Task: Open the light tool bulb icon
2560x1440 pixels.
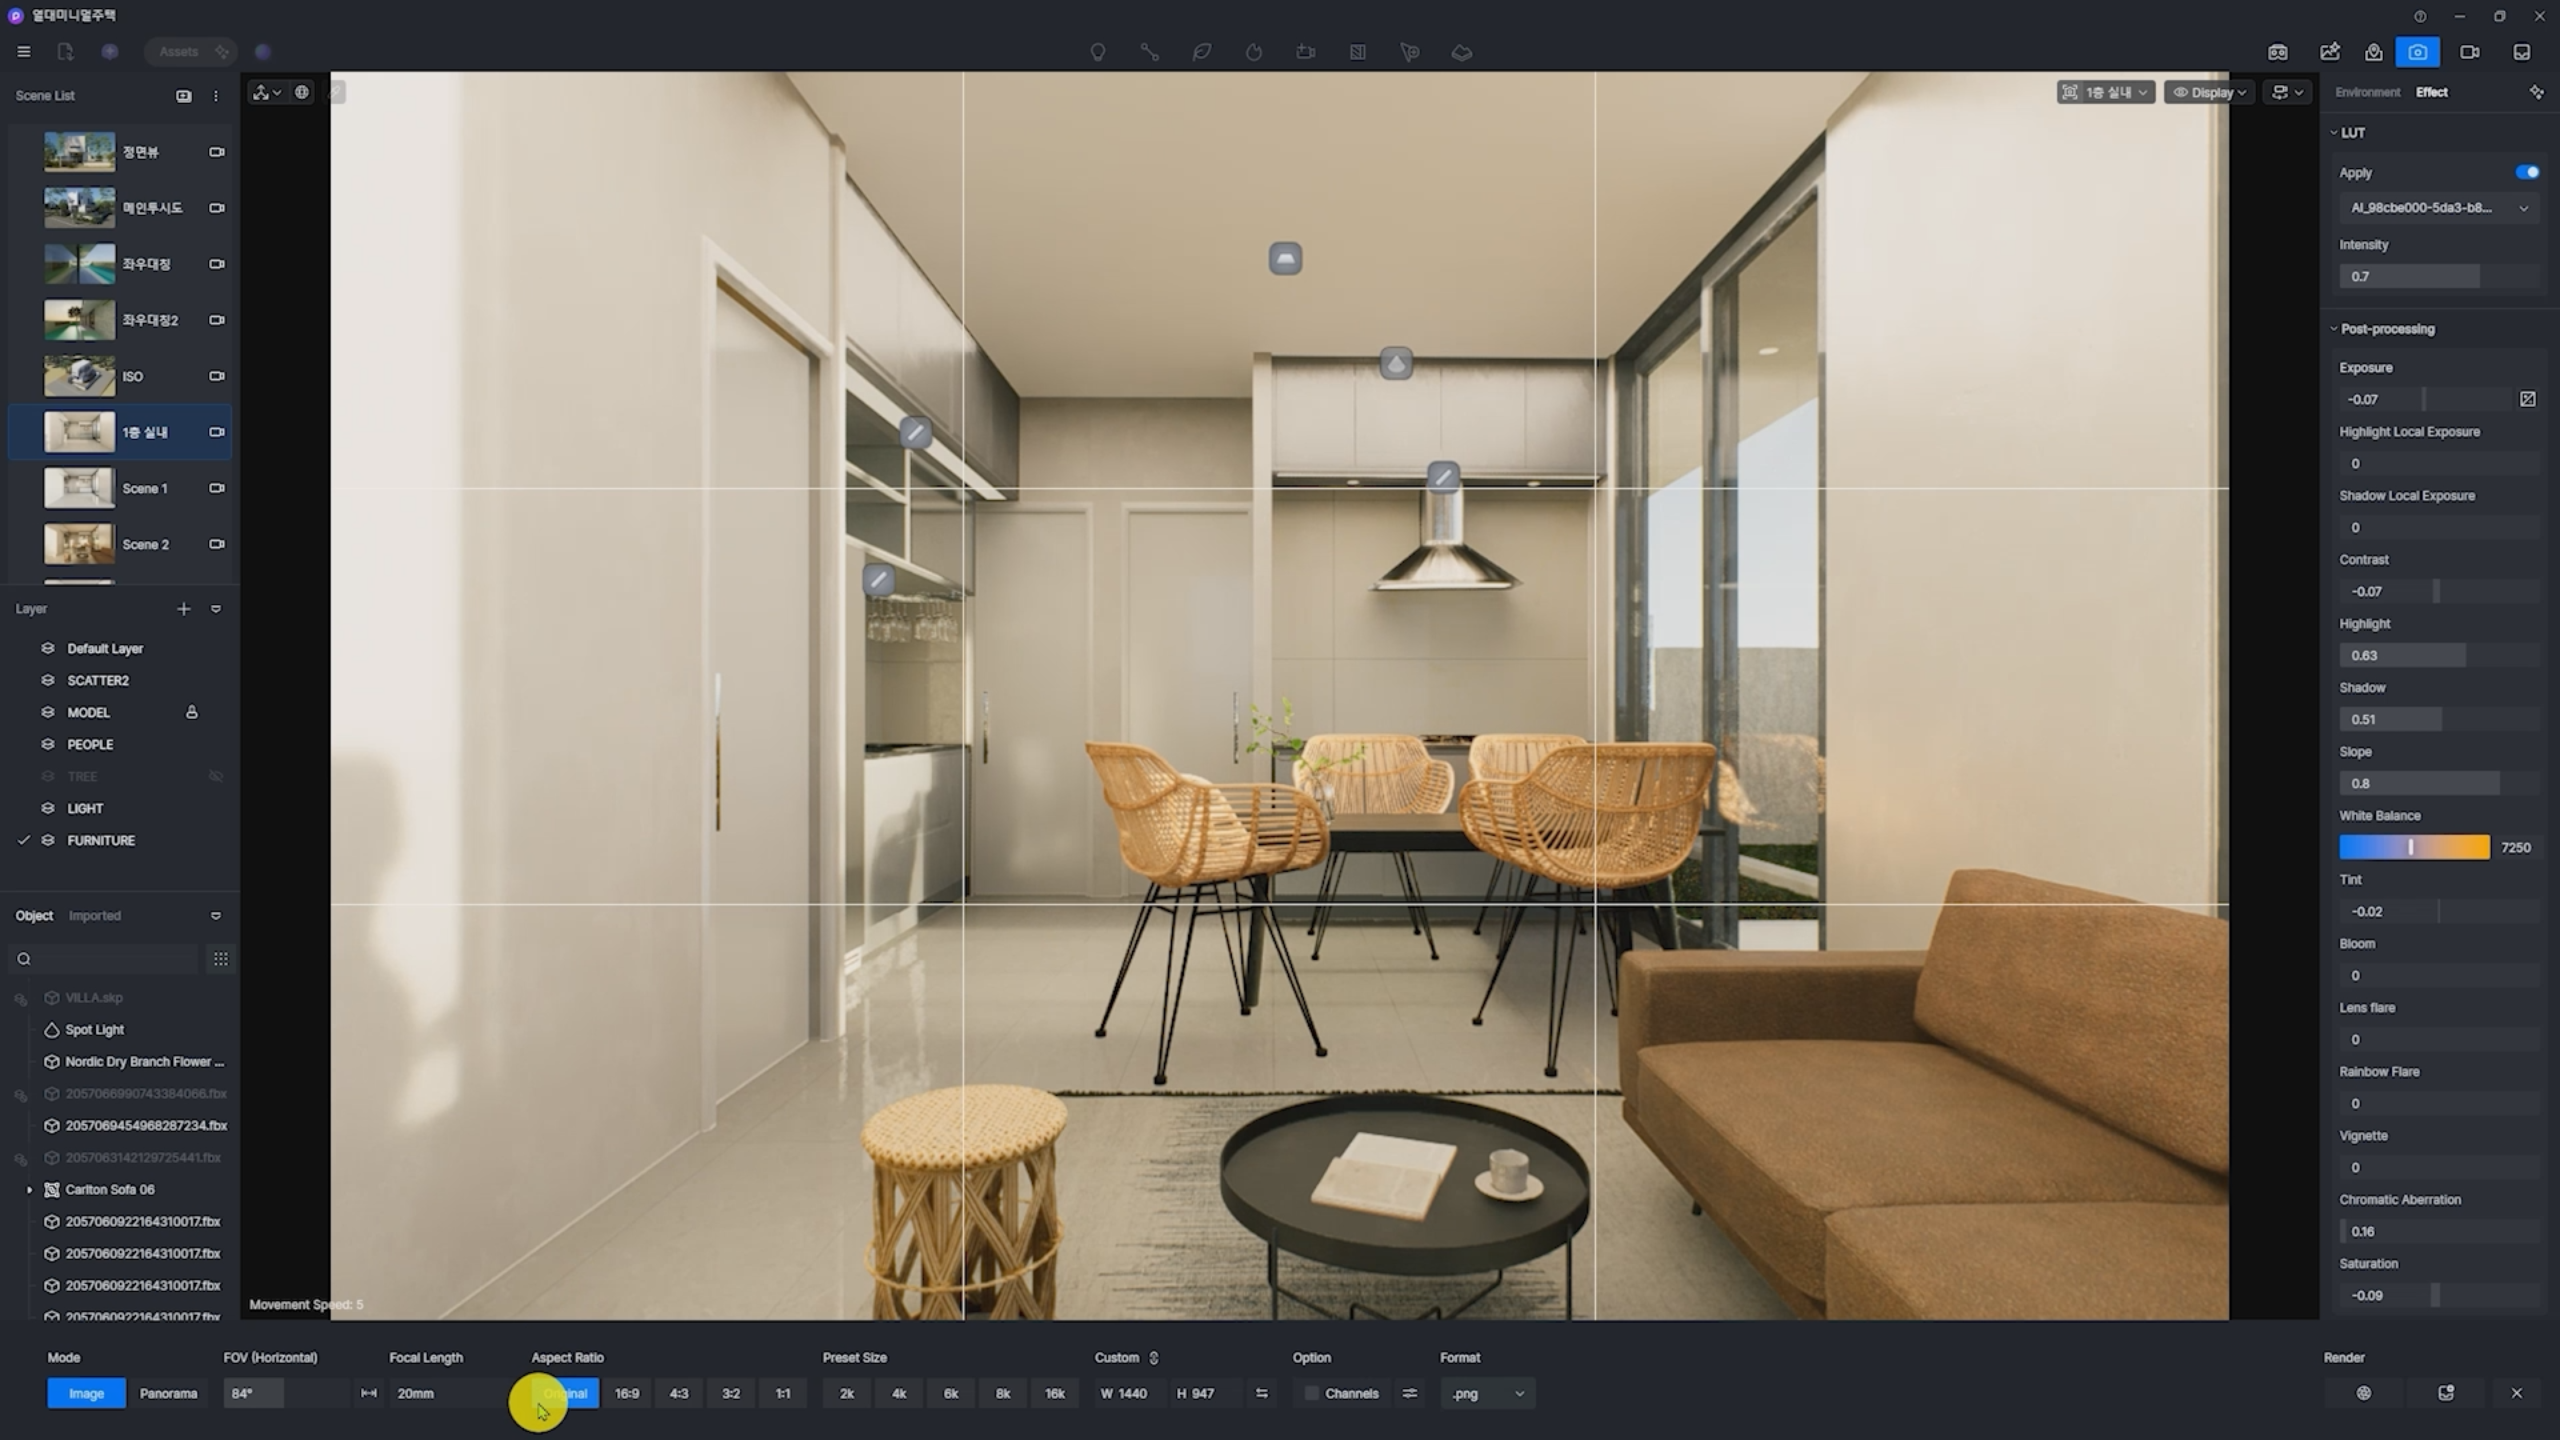Action: coord(1098,52)
